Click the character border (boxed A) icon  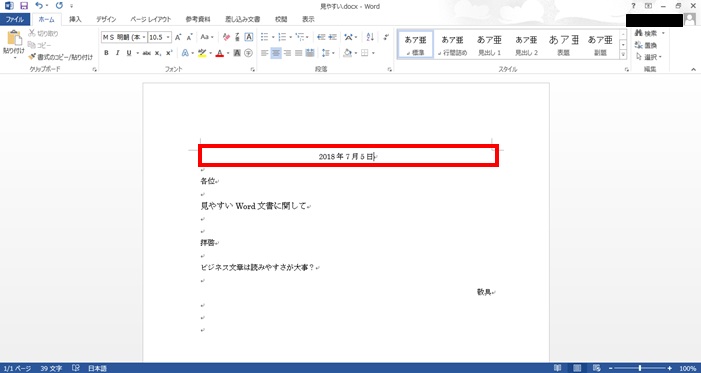pyautogui.click(x=249, y=37)
